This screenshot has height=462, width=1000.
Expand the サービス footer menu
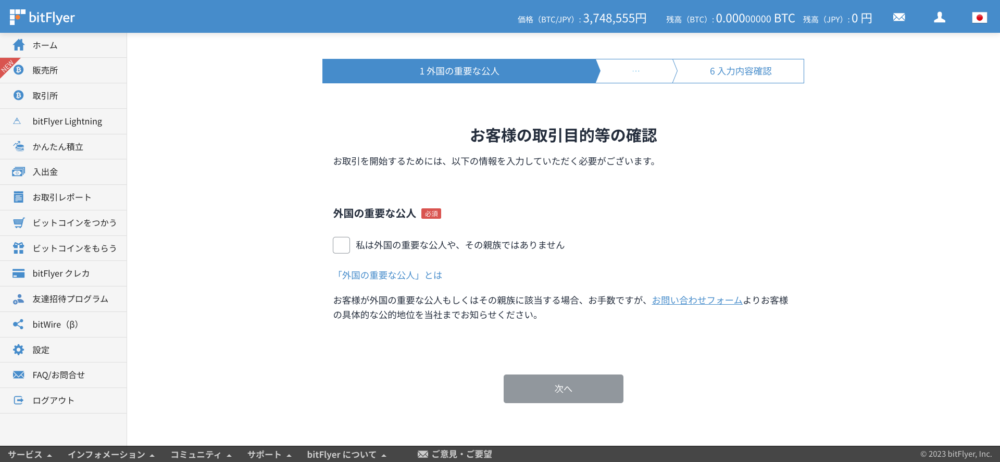point(30,454)
